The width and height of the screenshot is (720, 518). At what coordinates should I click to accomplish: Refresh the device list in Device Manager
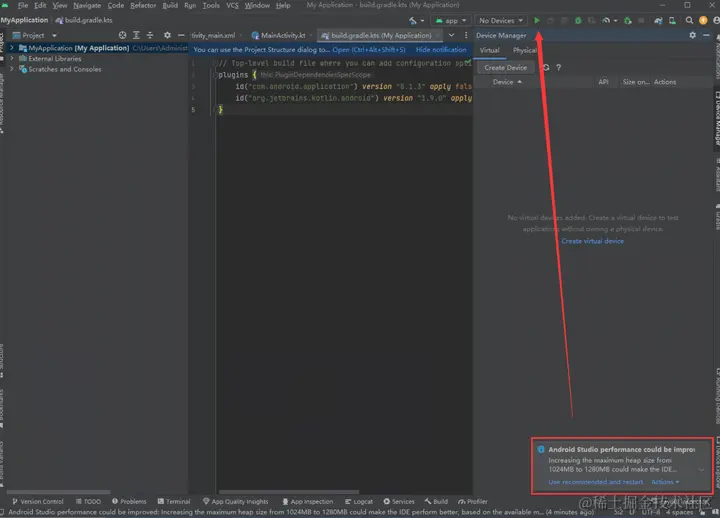[x=546, y=68]
